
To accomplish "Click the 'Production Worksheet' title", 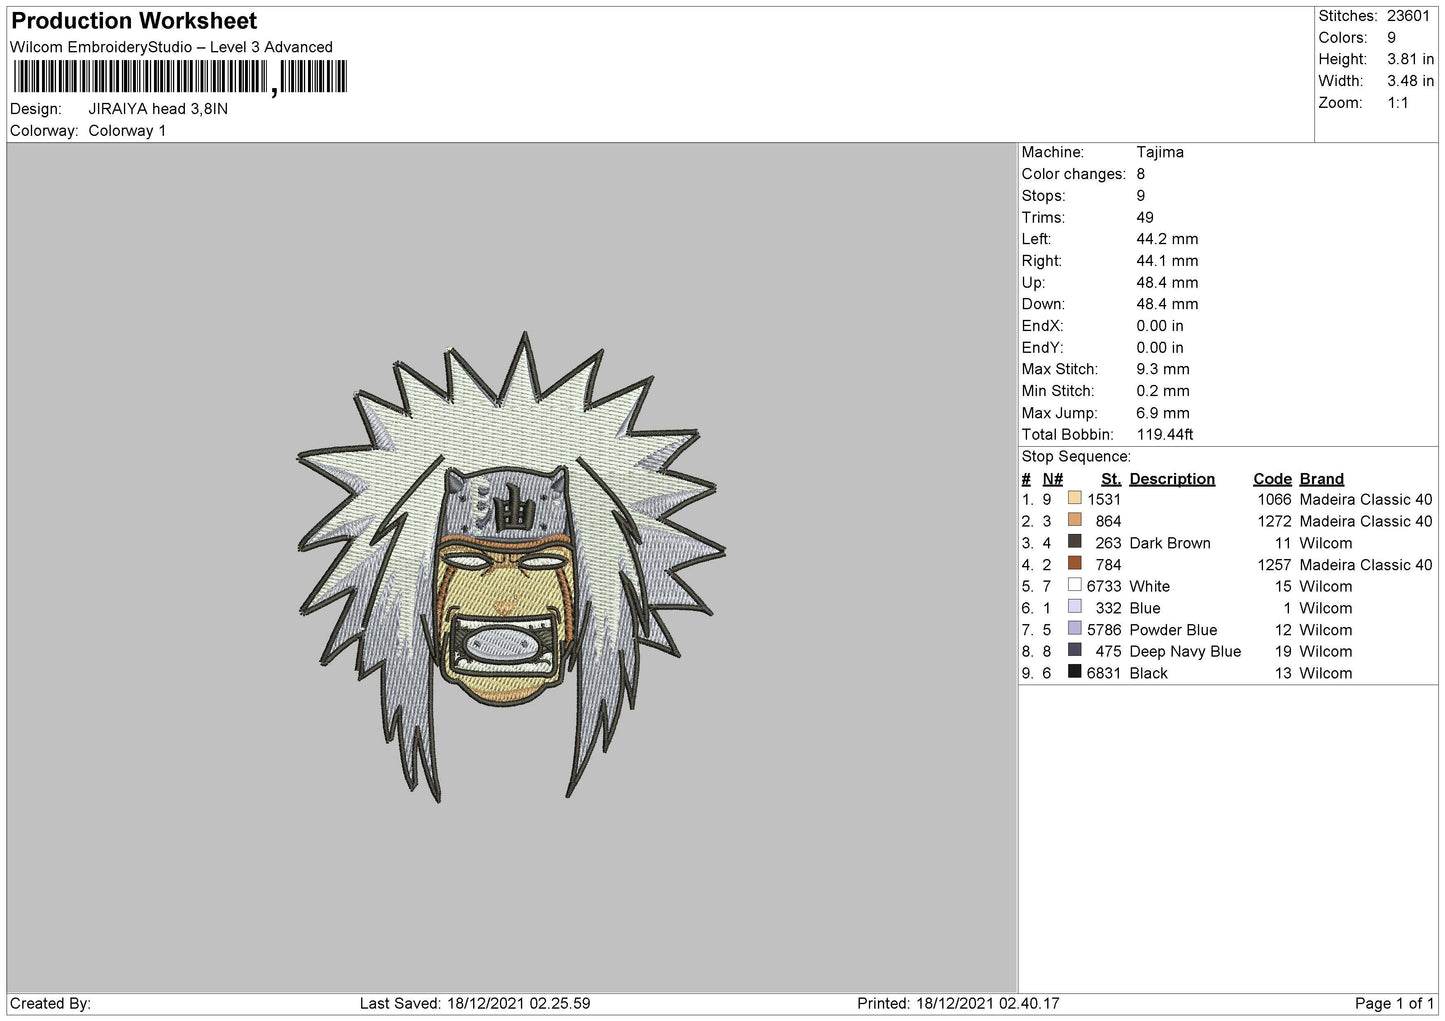I will [134, 21].
